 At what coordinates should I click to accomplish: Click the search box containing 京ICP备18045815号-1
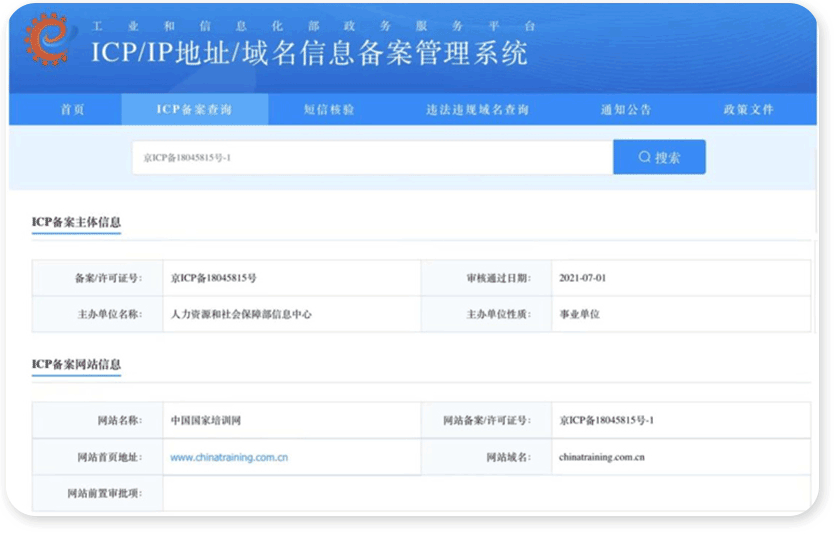(x=372, y=157)
